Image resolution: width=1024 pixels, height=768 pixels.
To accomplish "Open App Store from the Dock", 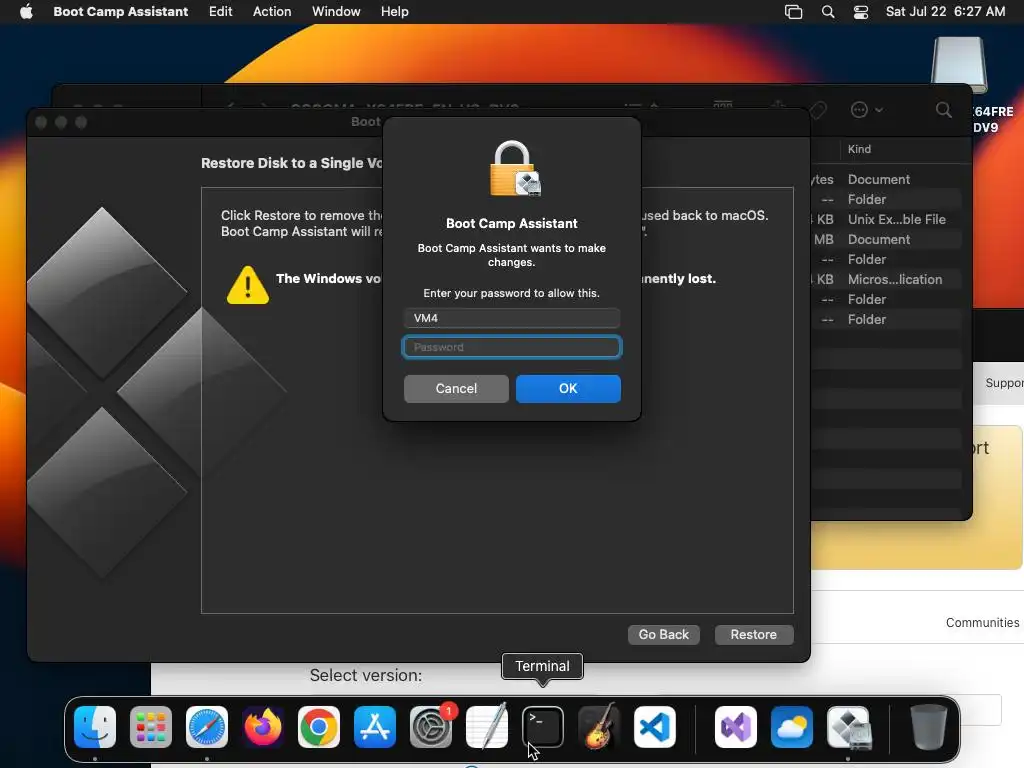I will point(375,727).
